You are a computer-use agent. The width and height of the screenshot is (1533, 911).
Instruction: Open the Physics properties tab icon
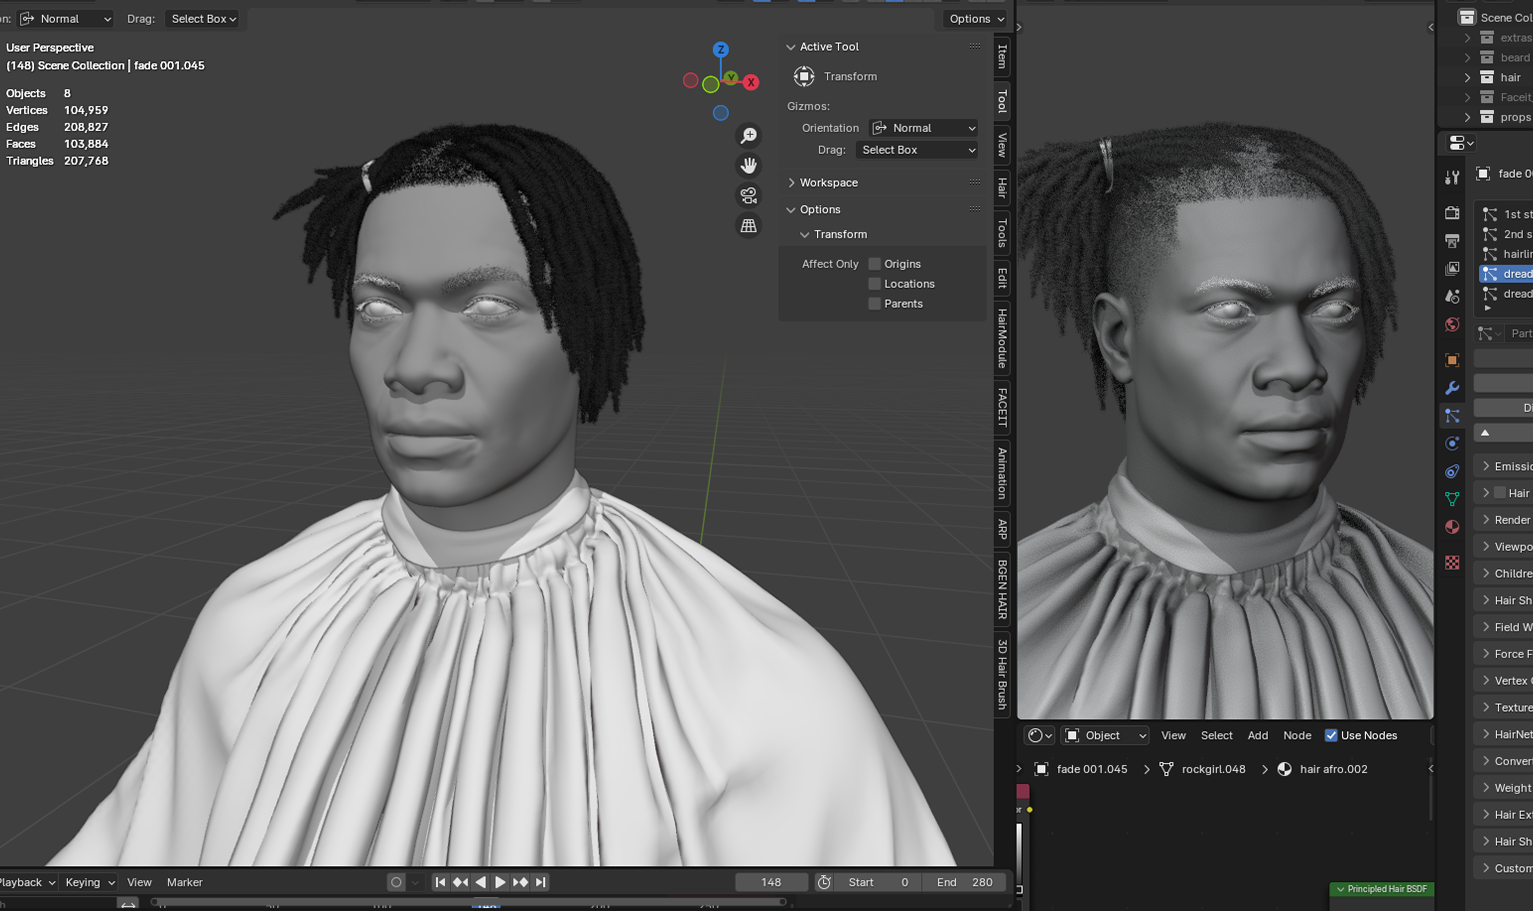[1452, 443]
